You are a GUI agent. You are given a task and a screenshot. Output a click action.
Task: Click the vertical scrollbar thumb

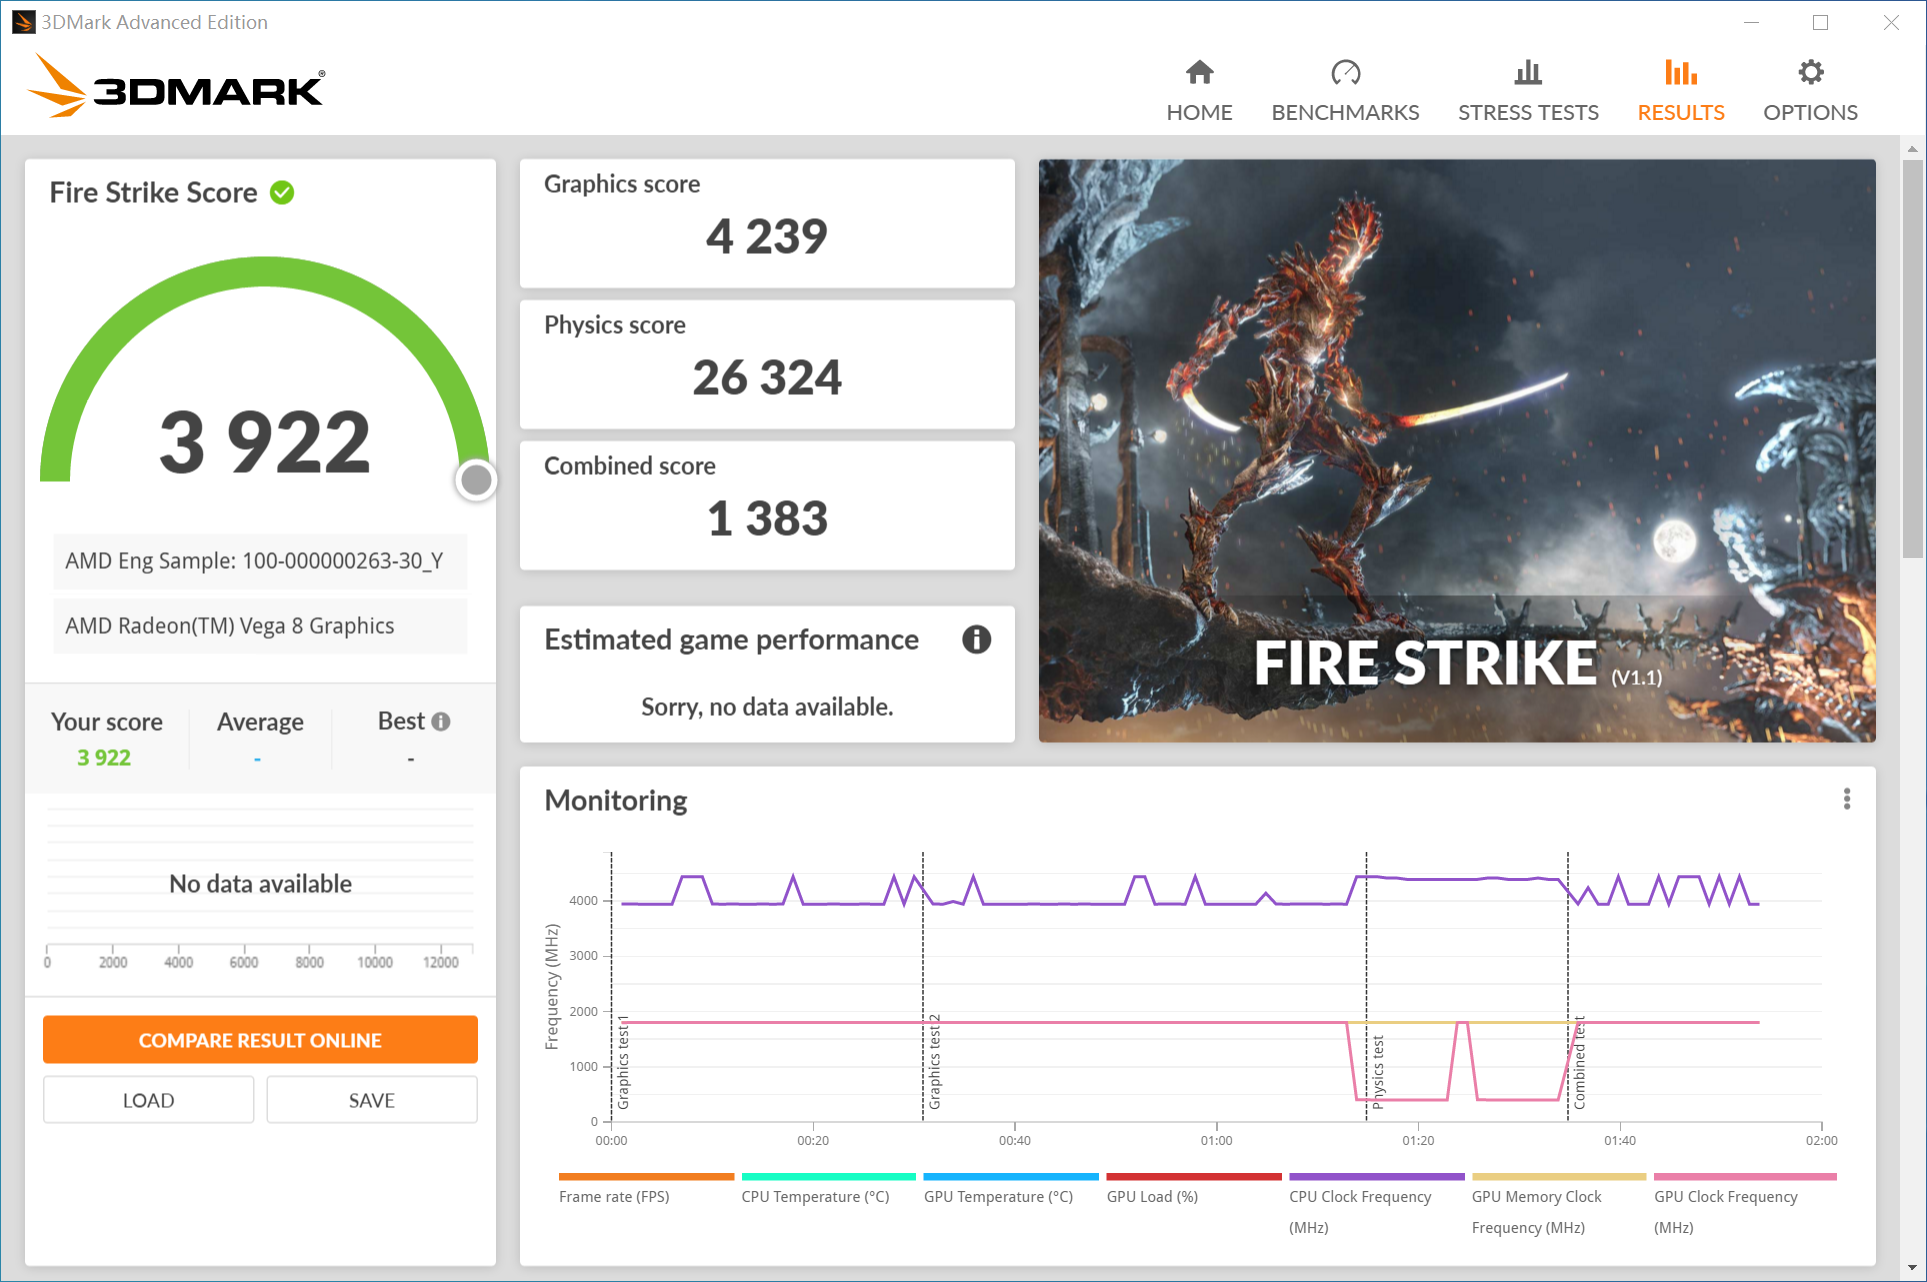pyautogui.click(x=1912, y=358)
